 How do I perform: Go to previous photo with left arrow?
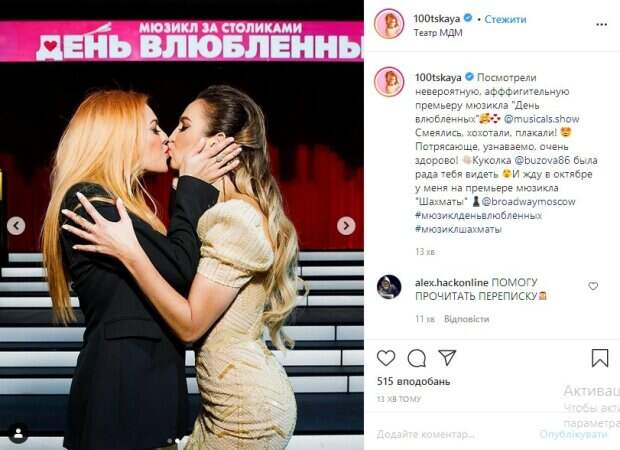point(16,226)
